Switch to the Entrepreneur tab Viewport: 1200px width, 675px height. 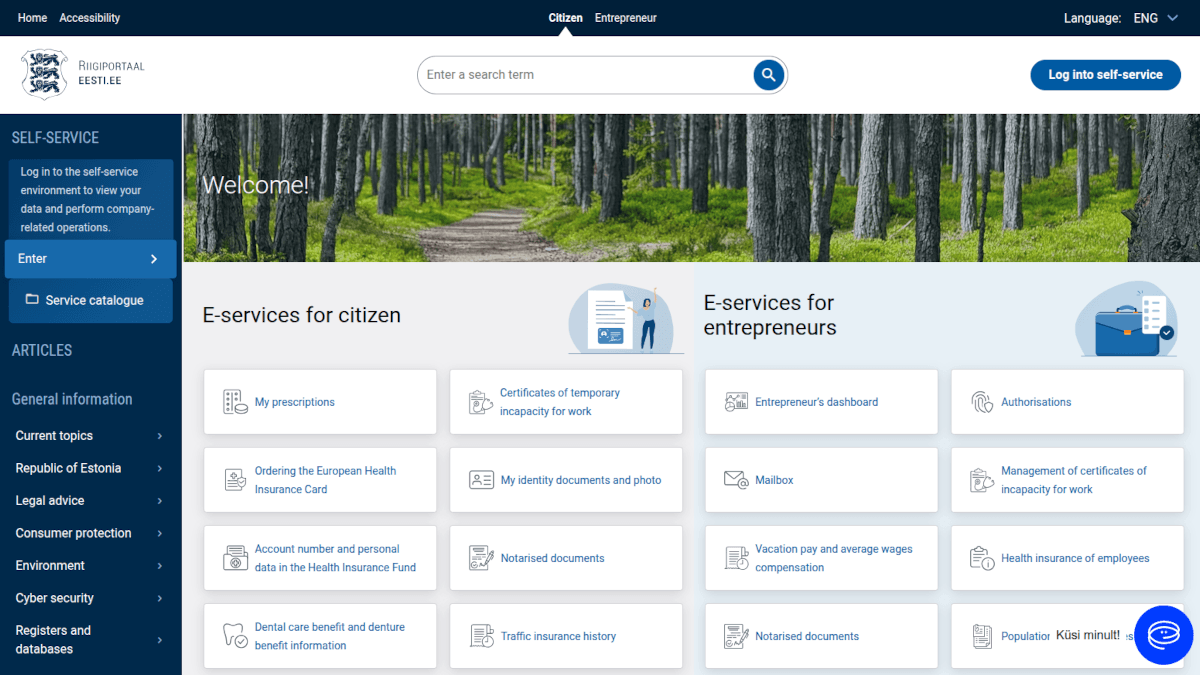(626, 18)
